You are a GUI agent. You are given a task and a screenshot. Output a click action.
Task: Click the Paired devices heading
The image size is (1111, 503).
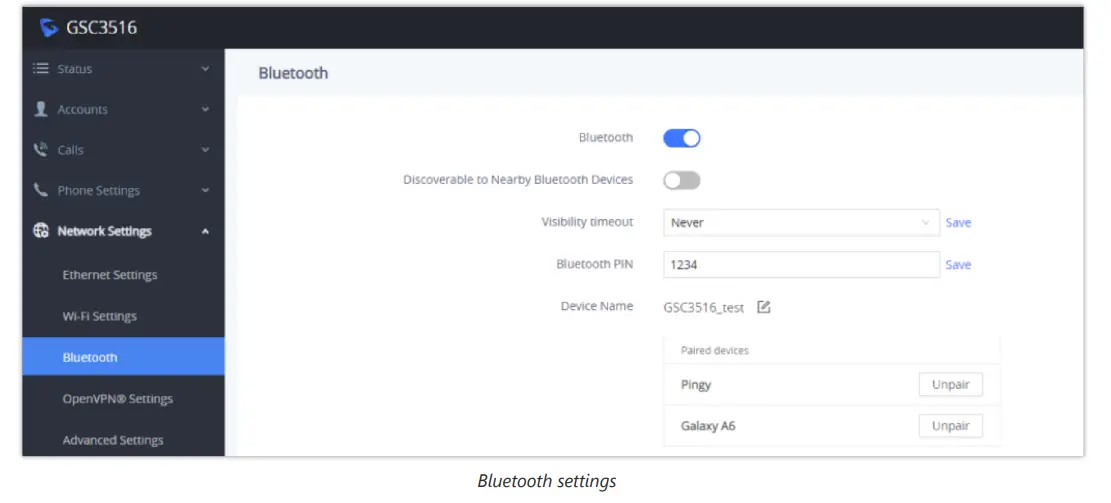pos(714,350)
